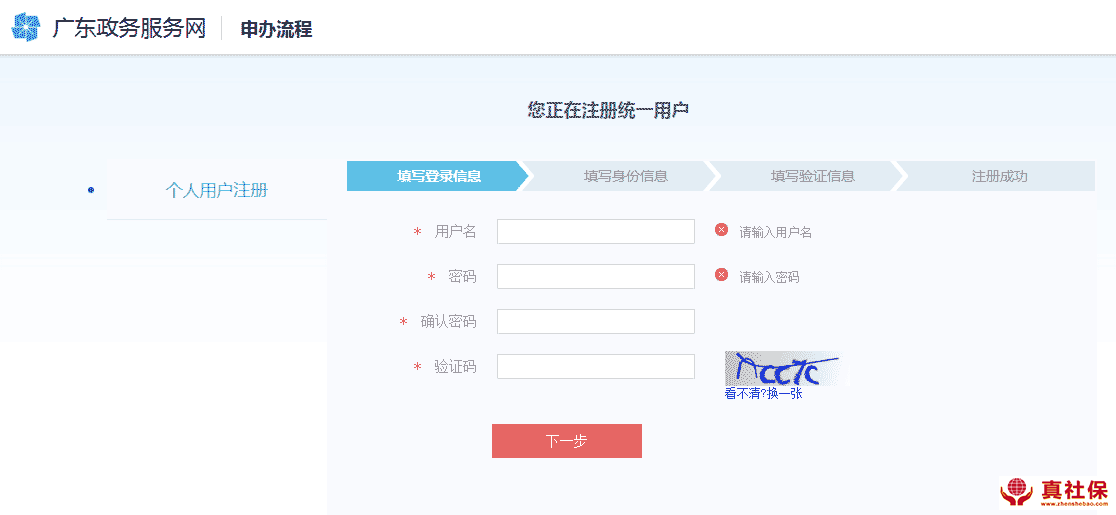Click the red error icon beside 用户名
The width and height of the screenshot is (1116, 515).
(721, 230)
